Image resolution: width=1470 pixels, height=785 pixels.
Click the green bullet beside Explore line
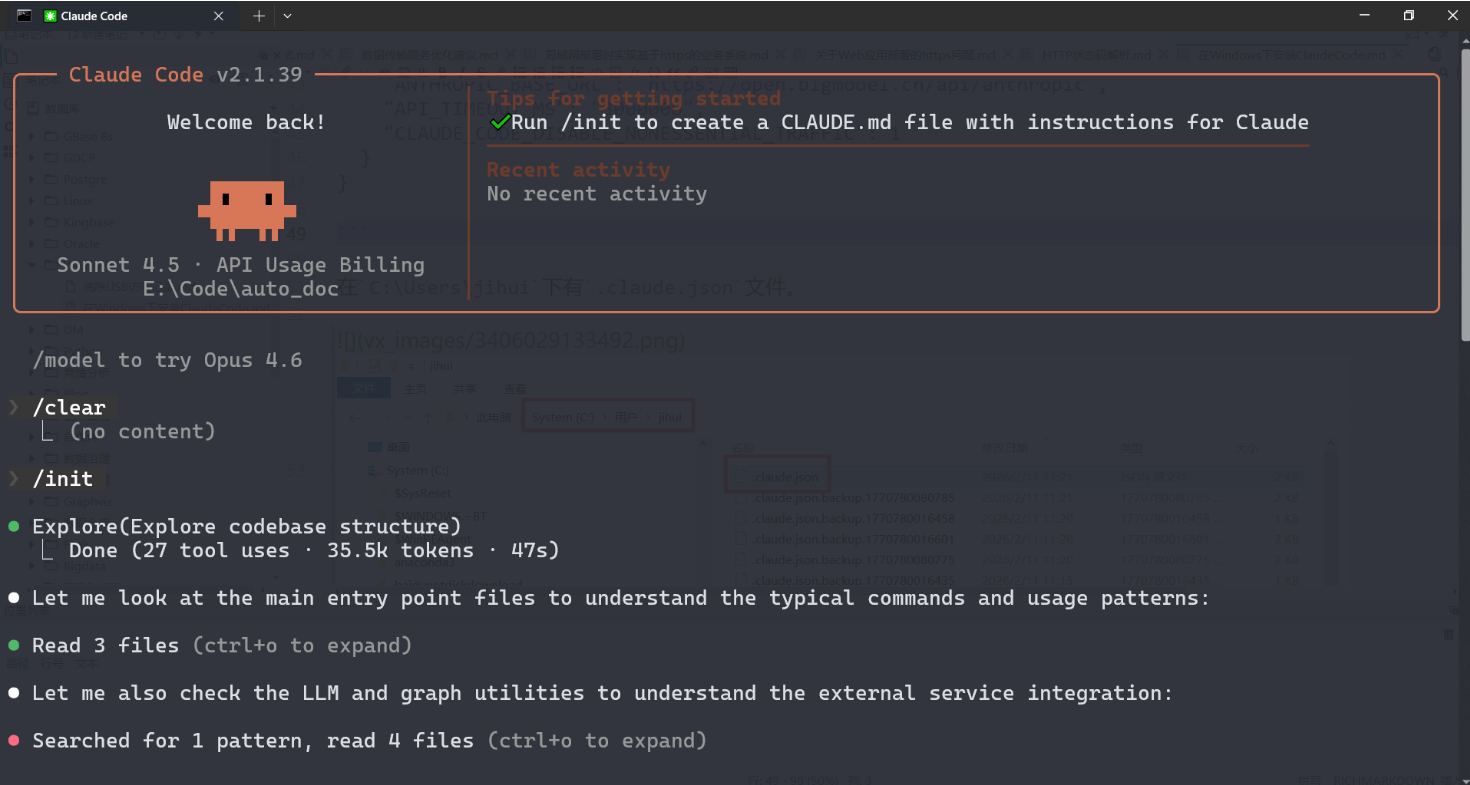13,526
